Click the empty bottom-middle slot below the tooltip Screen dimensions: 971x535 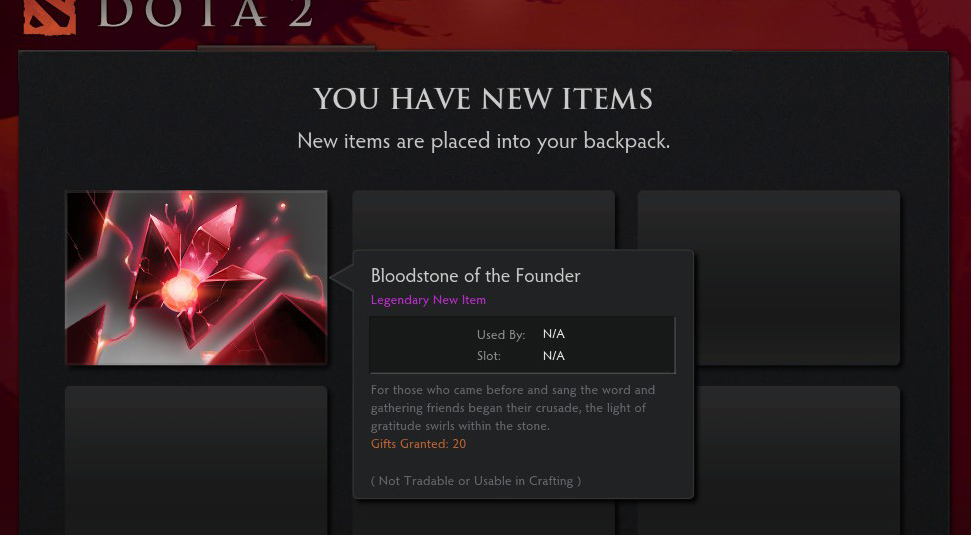483,516
